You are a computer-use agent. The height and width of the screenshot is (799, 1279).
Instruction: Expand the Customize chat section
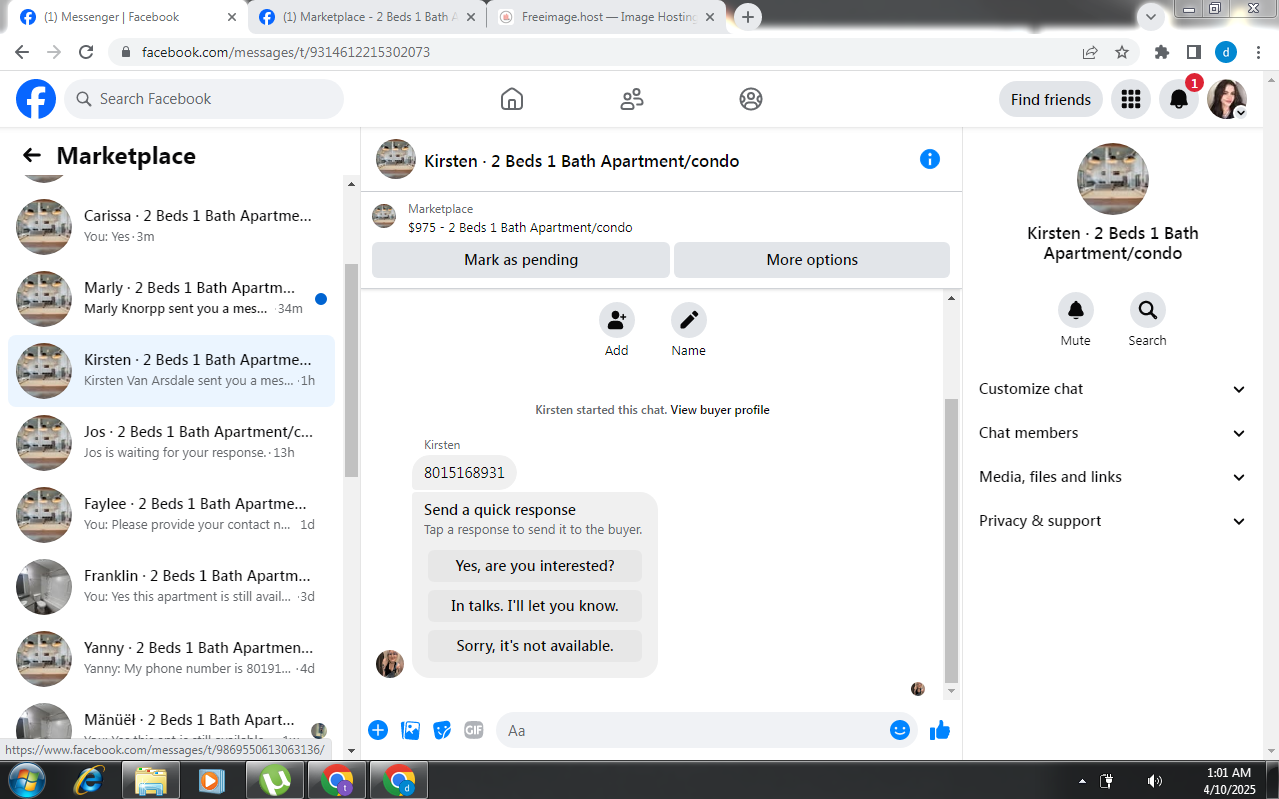[x=1111, y=389]
